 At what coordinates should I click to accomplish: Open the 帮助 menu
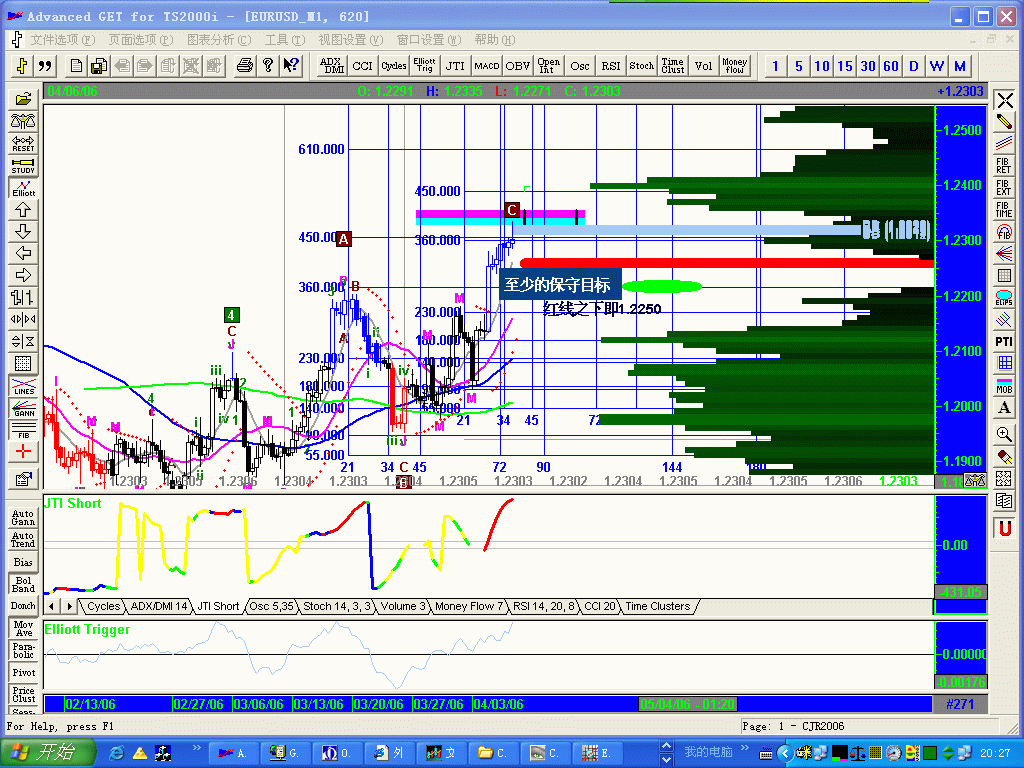[x=492, y=40]
